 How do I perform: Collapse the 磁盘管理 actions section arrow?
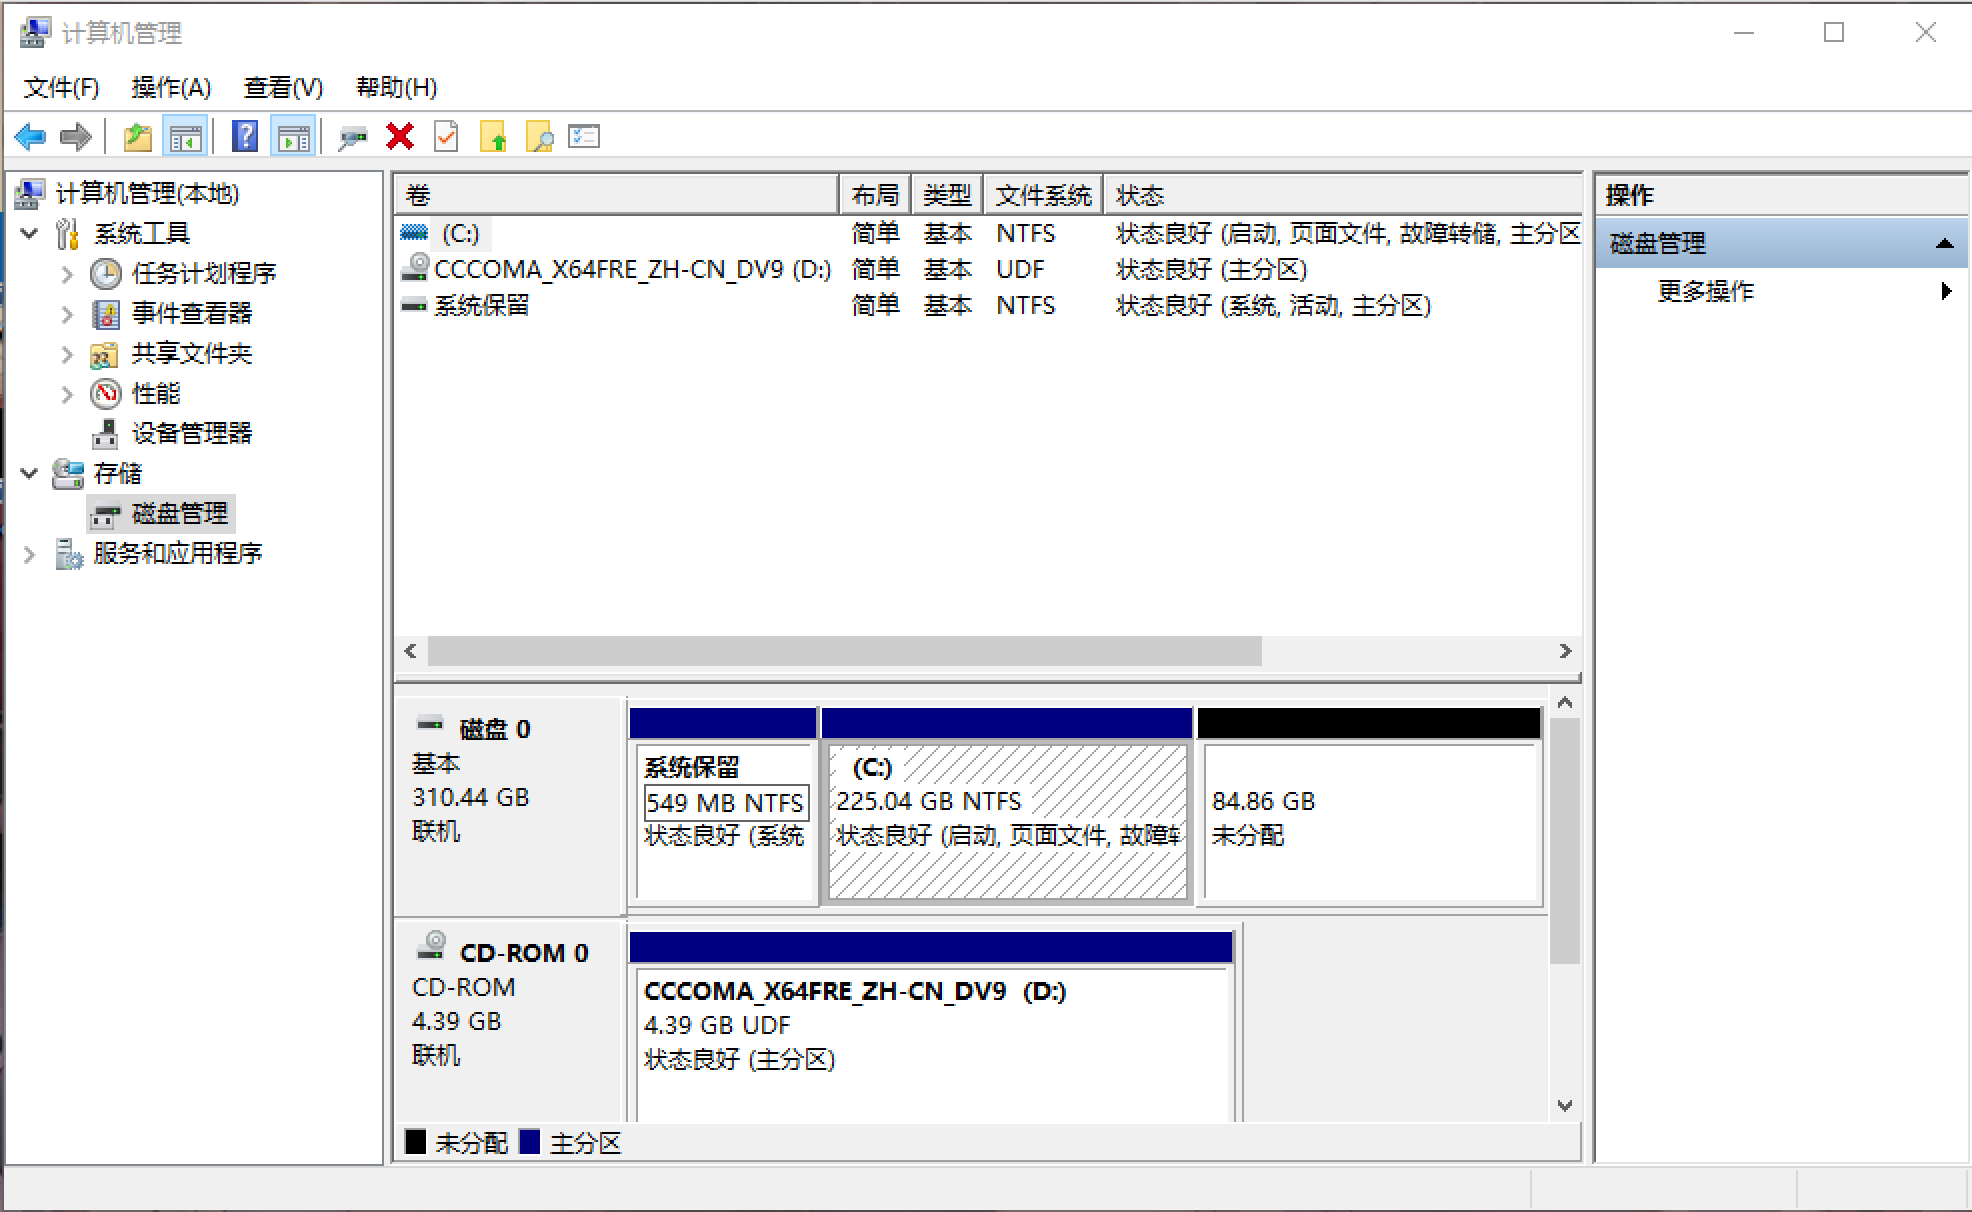click(1944, 243)
